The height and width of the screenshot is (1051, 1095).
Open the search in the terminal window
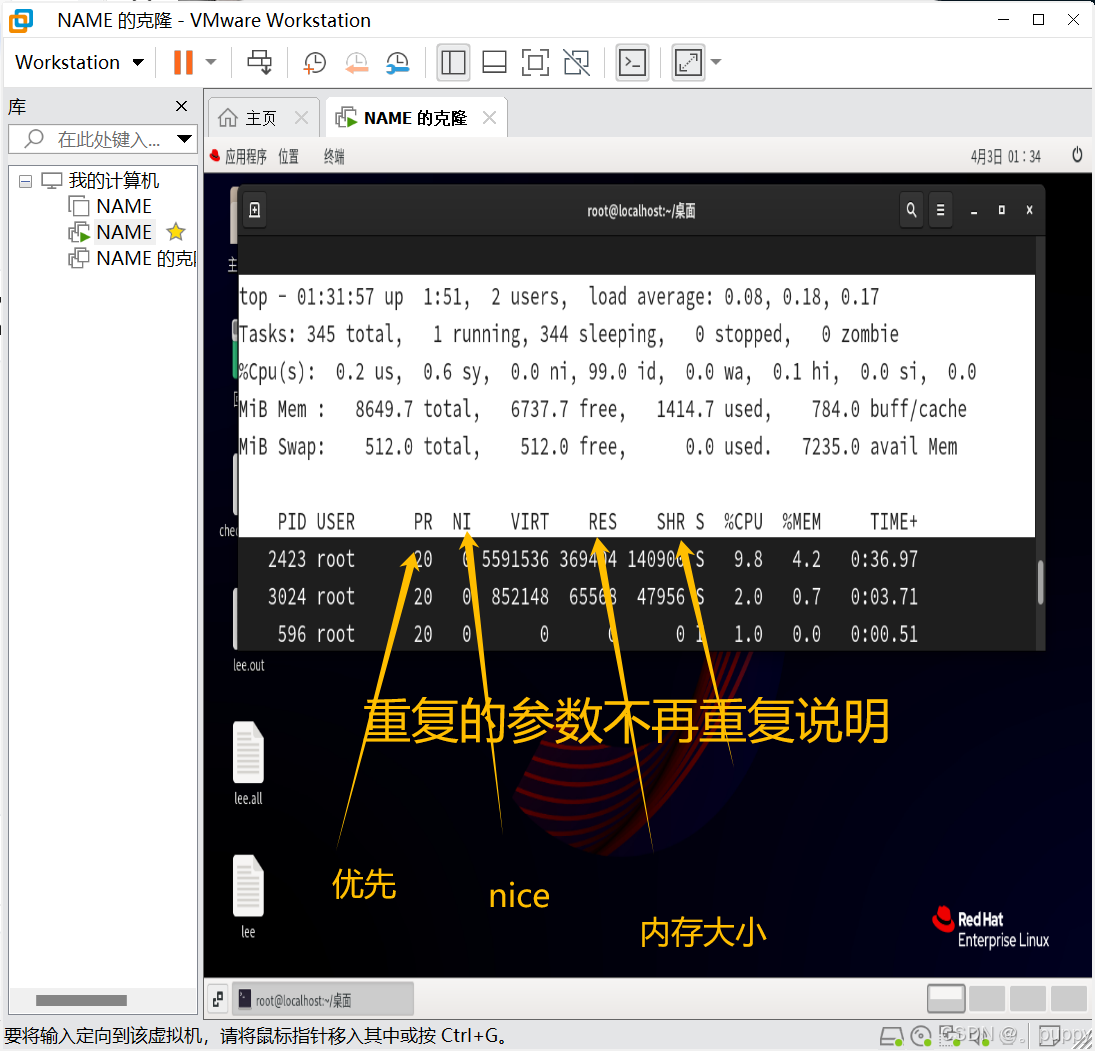click(911, 210)
